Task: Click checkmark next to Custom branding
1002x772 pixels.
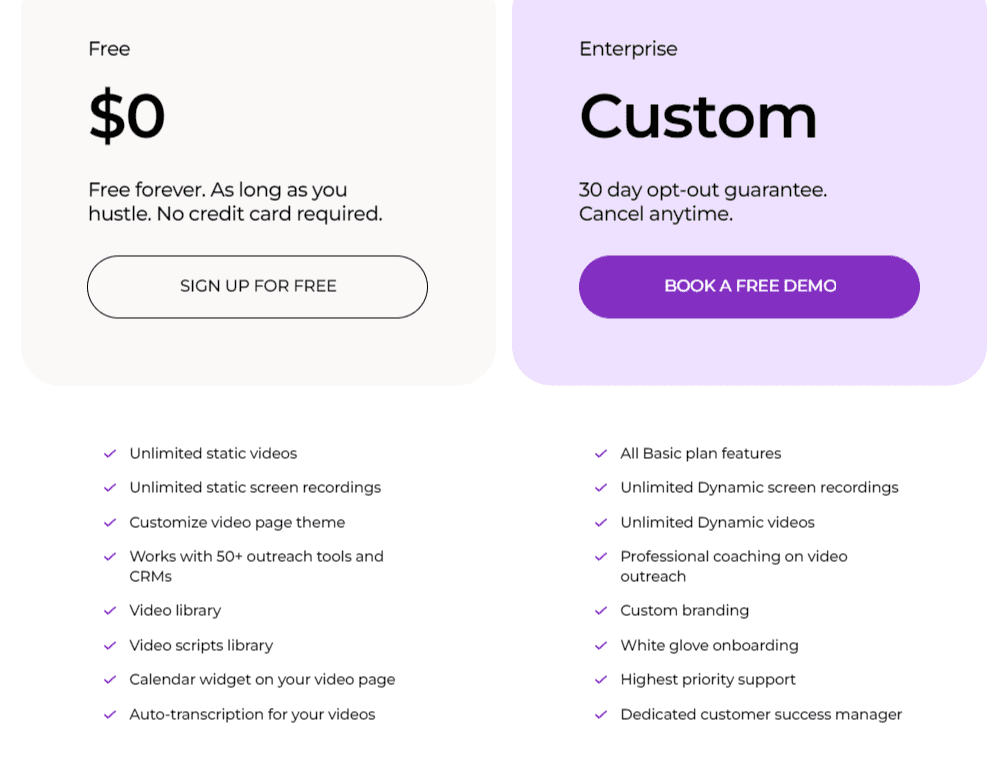Action: (601, 611)
